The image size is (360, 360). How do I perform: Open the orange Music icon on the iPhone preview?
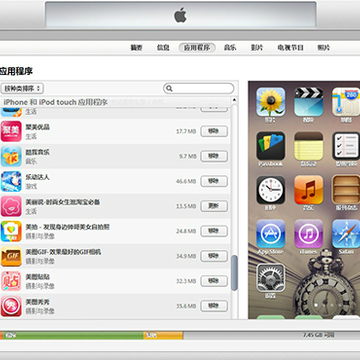pos(309,190)
